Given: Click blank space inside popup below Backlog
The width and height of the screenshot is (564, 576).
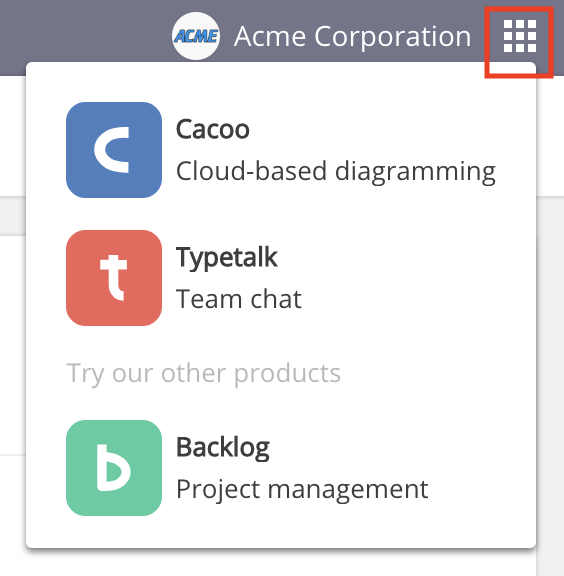Looking at the screenshot, I should click(281, 532).
